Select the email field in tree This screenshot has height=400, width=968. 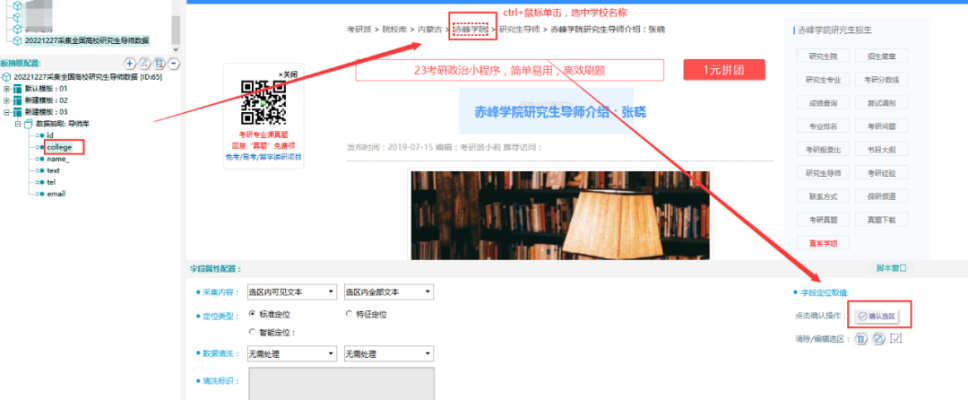(58, 195)
